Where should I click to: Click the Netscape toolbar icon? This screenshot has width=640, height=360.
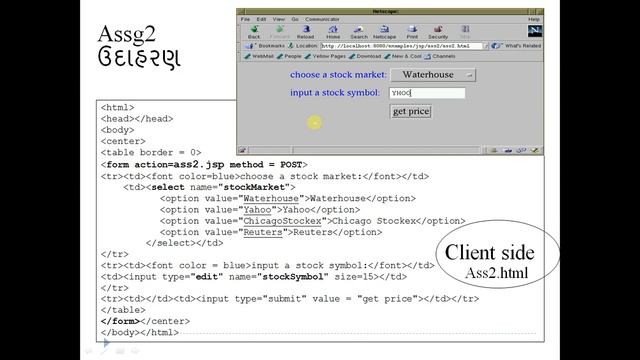click(384, 32)
